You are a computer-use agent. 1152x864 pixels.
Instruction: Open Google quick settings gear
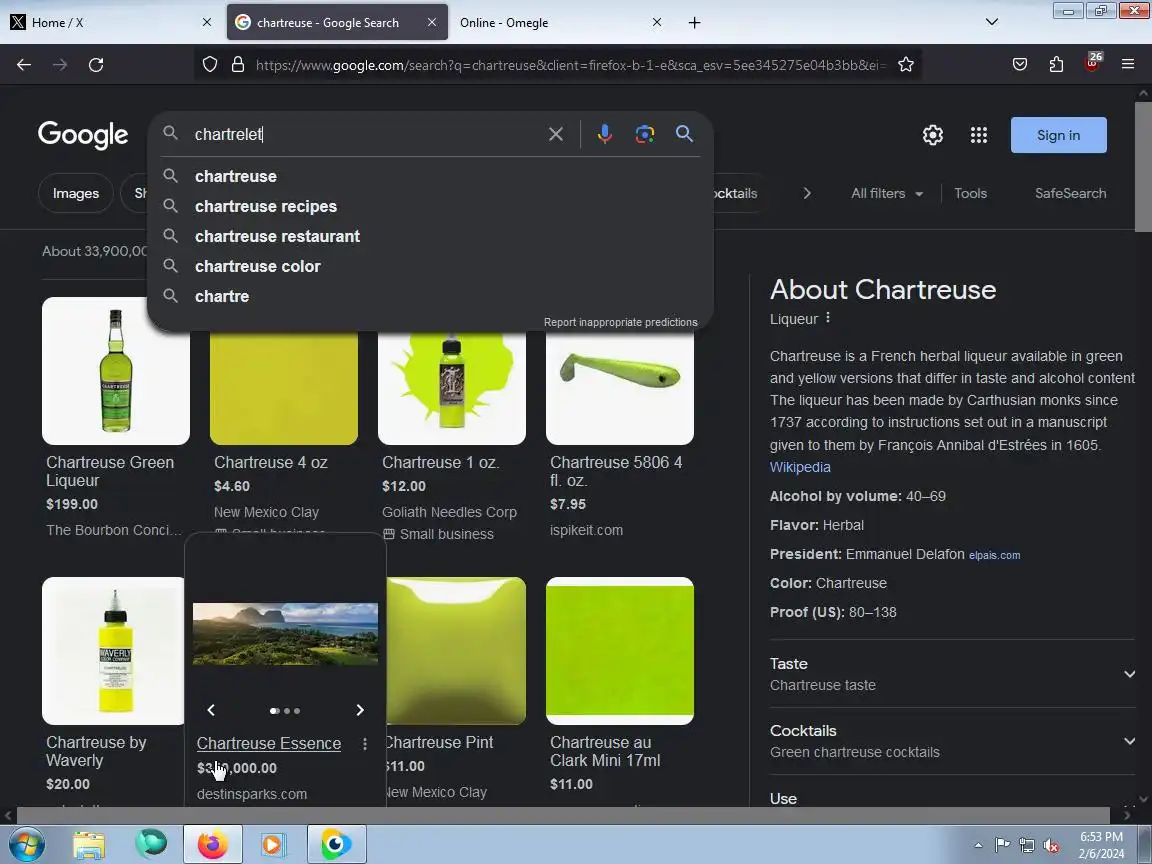(933, 135)
